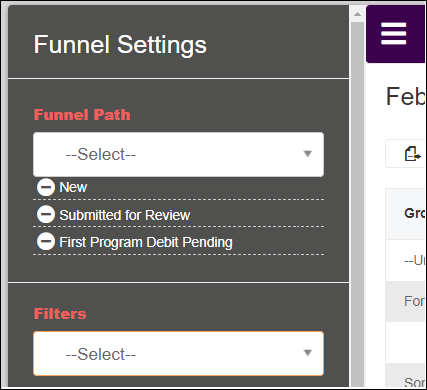Click the settings panel vertical scrollbar track

click(x=357, y=203)
